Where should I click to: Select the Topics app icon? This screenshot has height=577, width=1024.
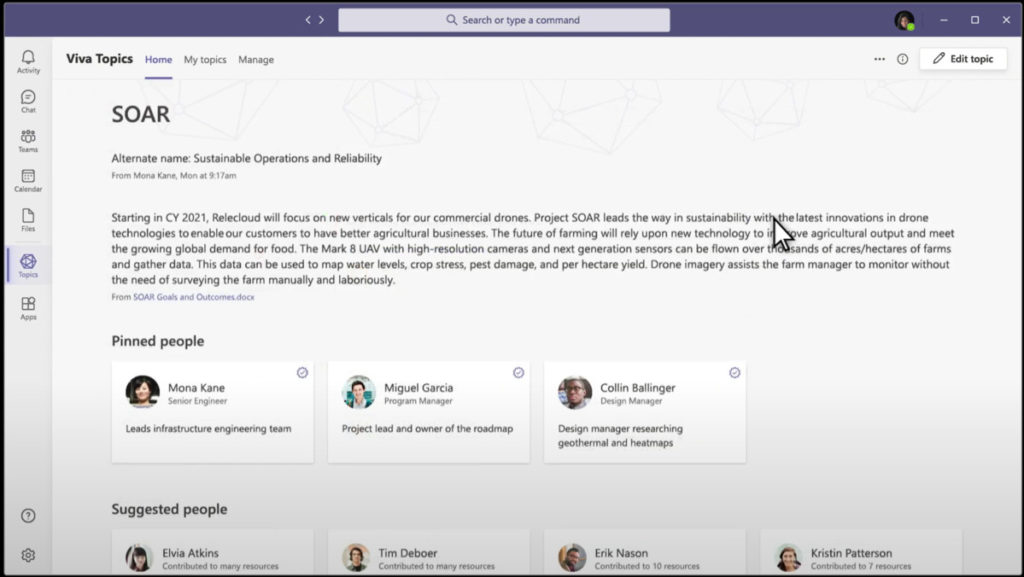28,265
